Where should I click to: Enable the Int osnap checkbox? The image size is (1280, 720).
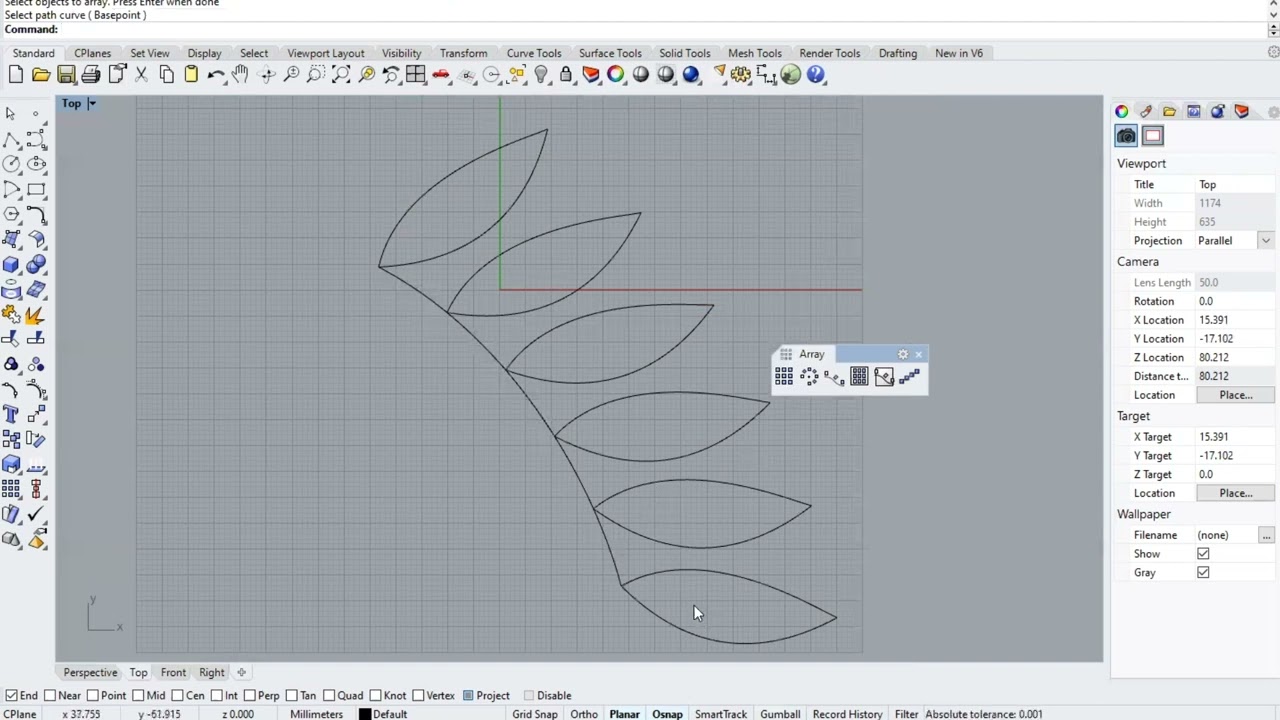216,696
